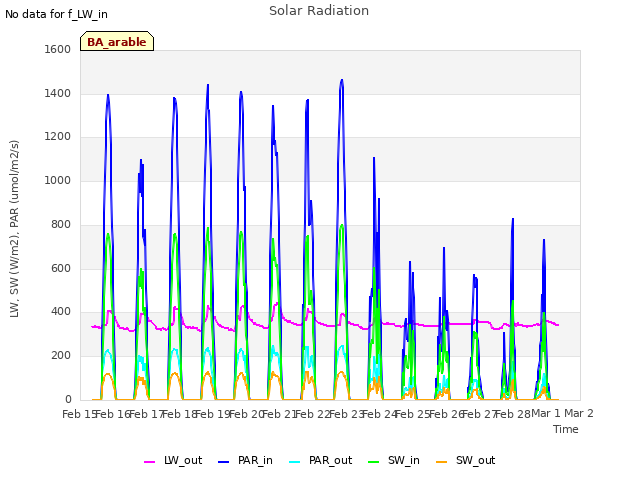This screenshot has height=480, width=640.
Task: Click the Mar 1 x-axis tick label
Action: tap(546, 413)
